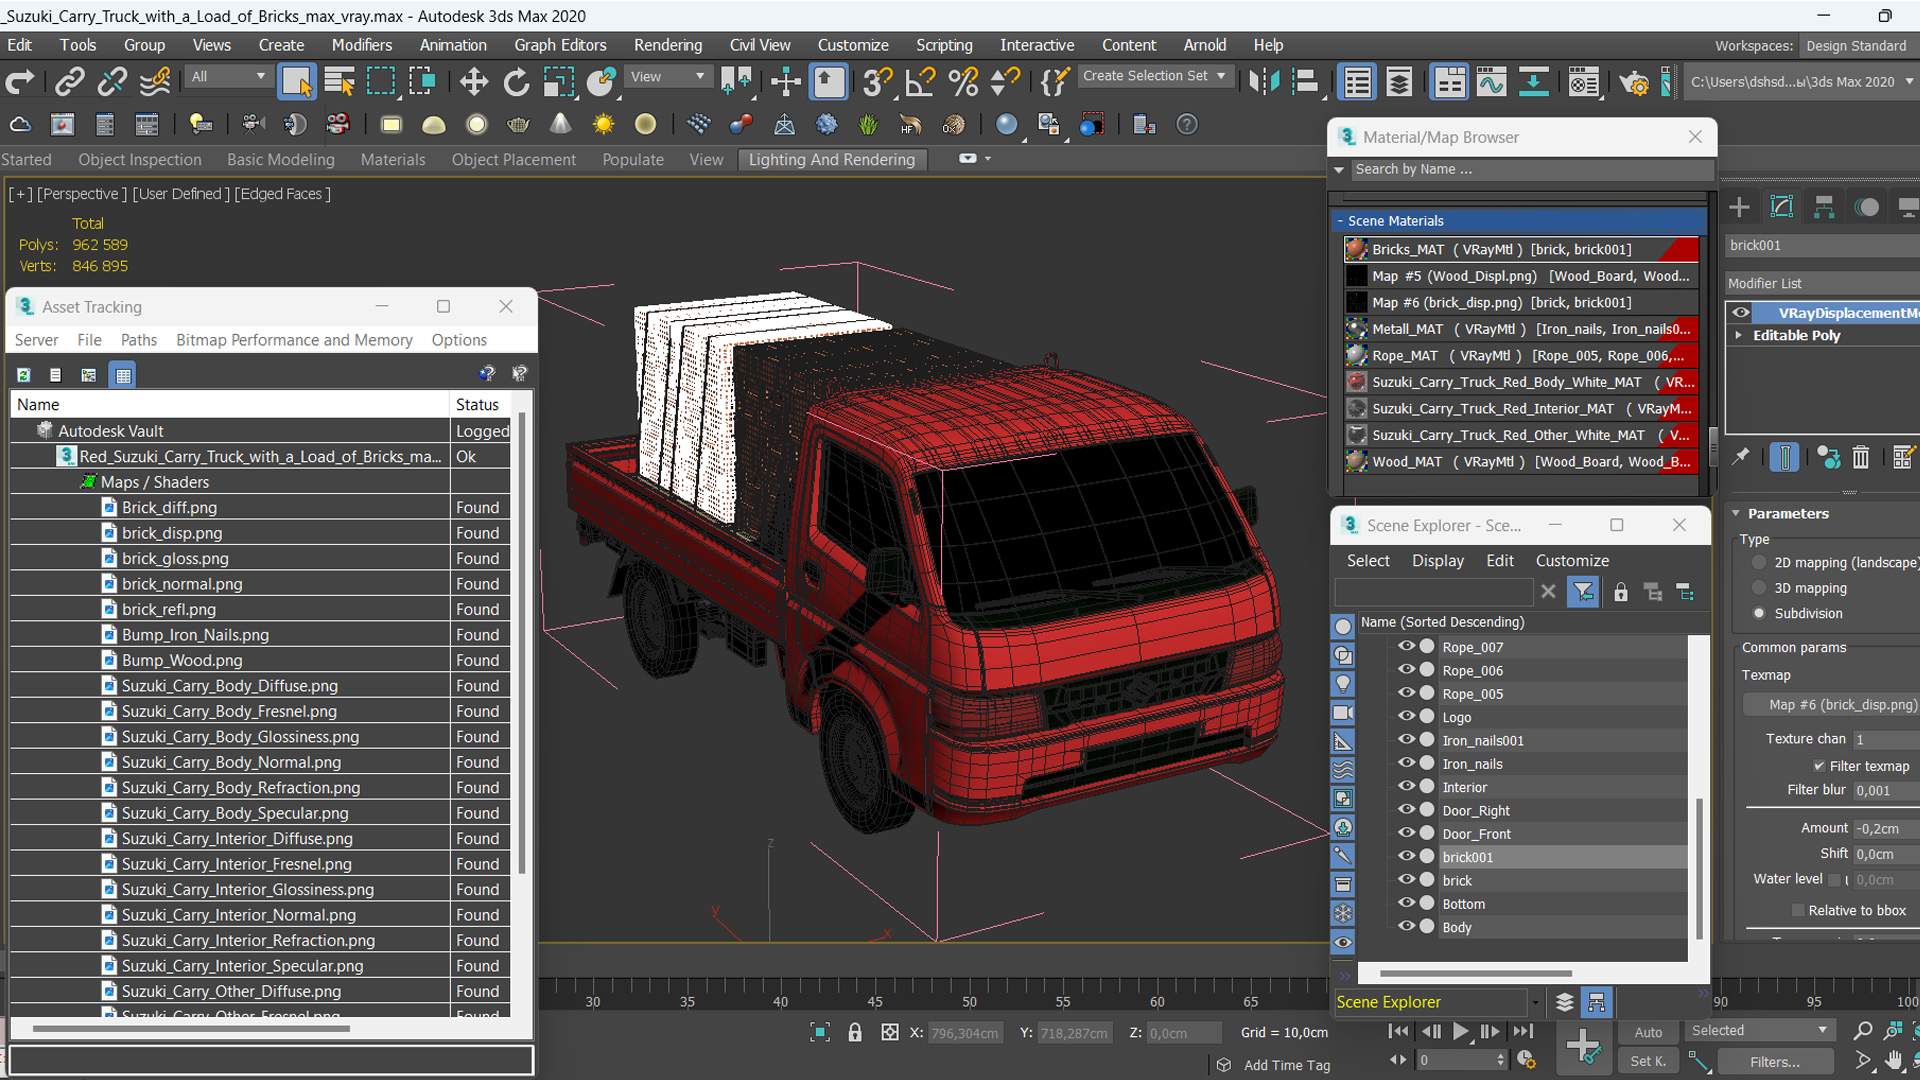Collapse the Scene Materials group
Viewport: 1920px width, 1080px height.
click(1340, 221)
